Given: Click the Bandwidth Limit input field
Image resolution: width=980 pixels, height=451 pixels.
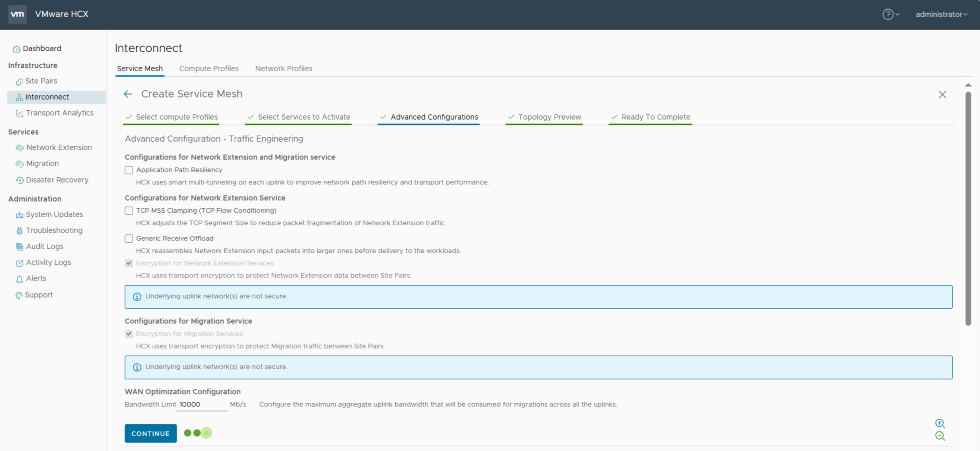Looking at the screenshot, I should pos(203,405).
